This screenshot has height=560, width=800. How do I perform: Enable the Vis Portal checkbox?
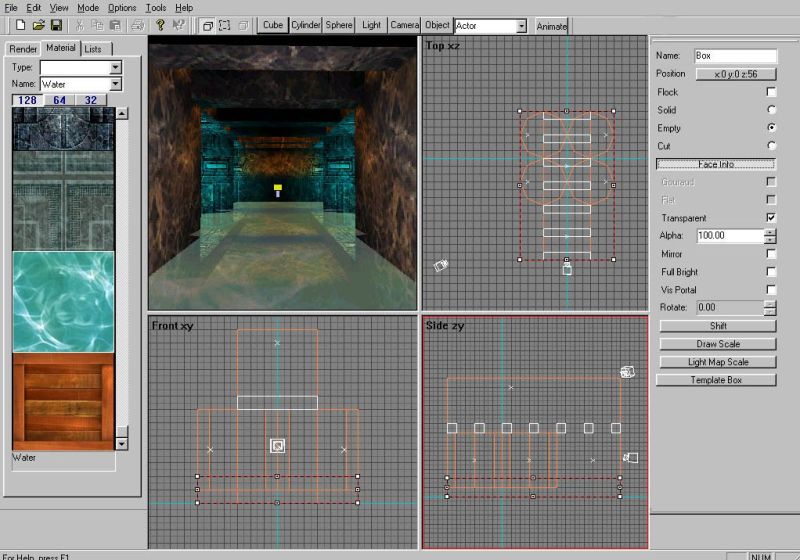(771, 290)
